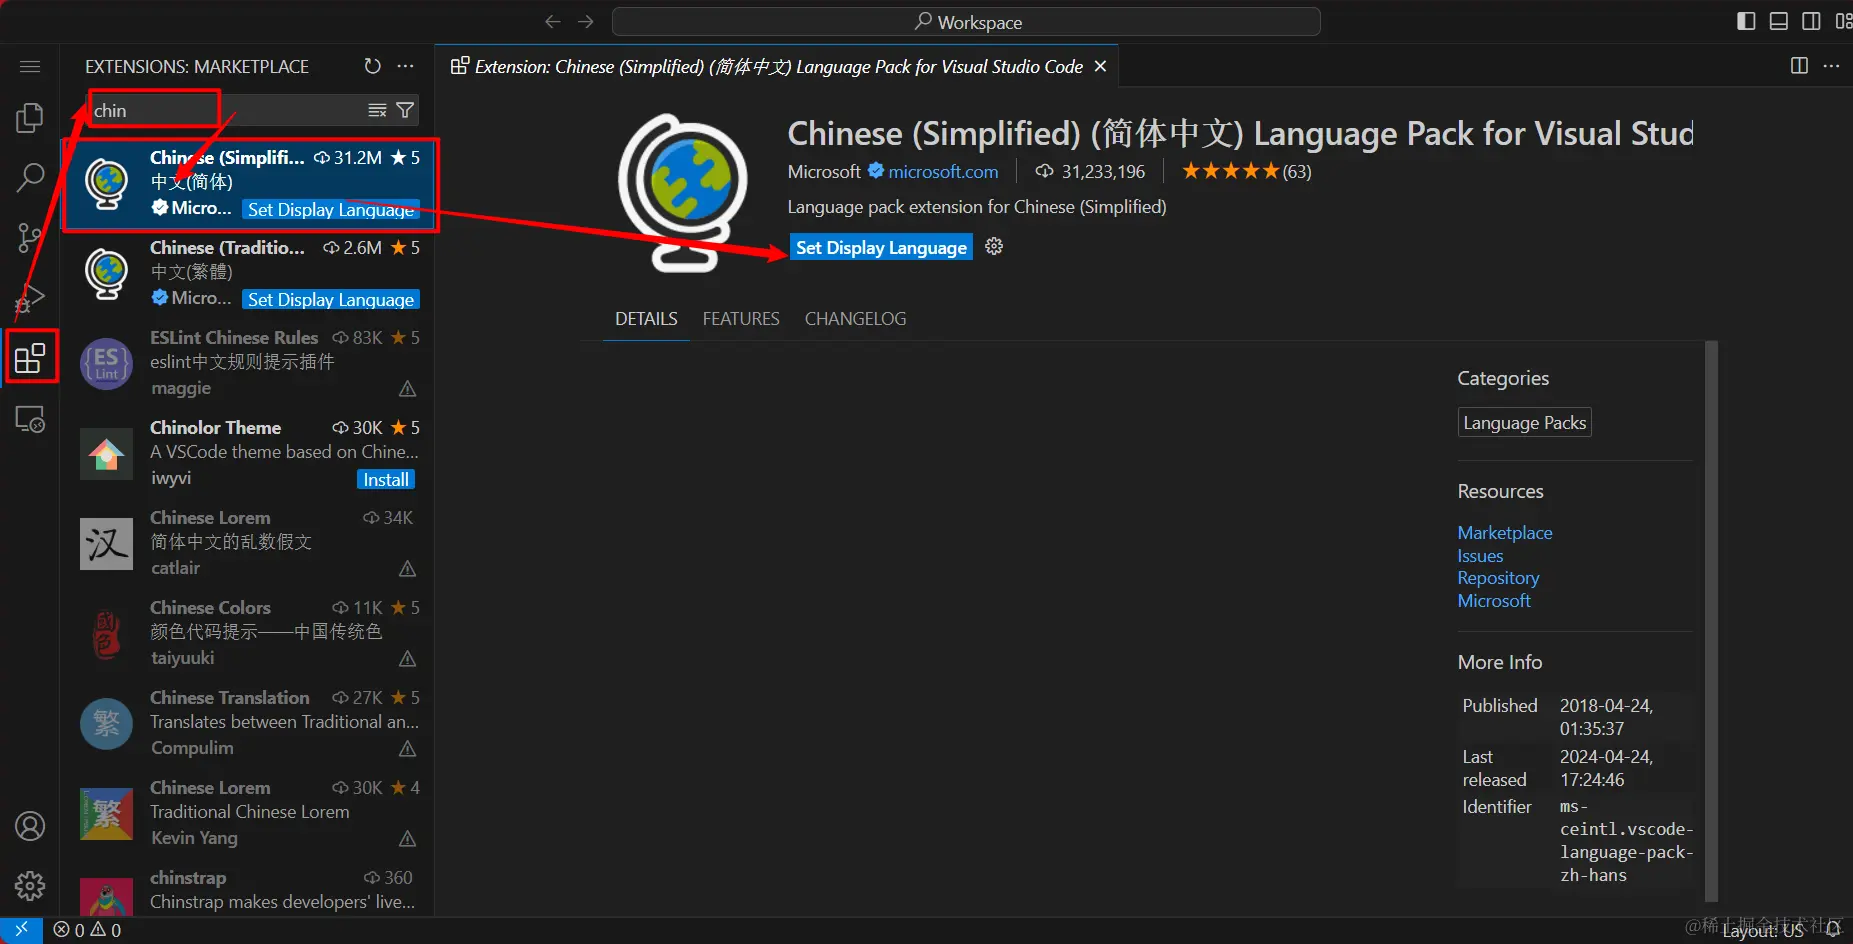Click the 31,233,196 install count
Image resolution: width=1853 pixels, height=944 pixels.
click(x=1091, y=172)
